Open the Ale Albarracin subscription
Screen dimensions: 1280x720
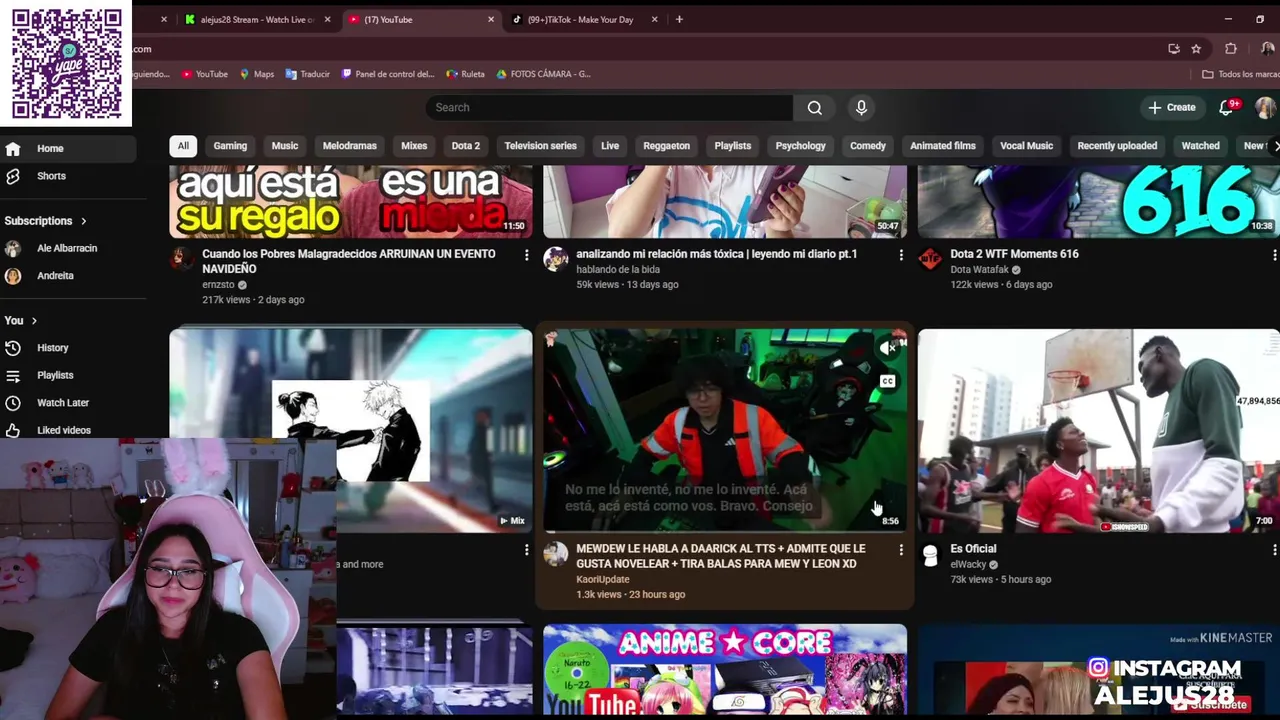coord(68,248)
